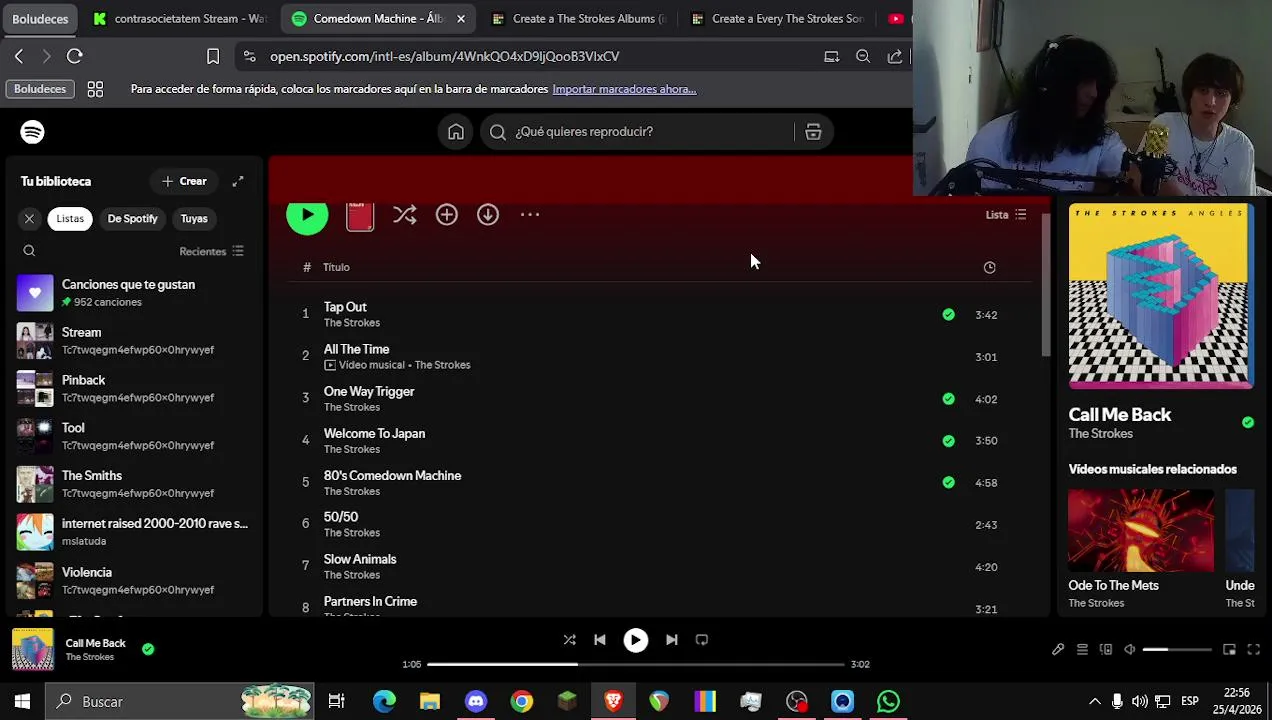1272x720 pixels.
Task: Search within the library via magnifier icon
Action: click(x=29, y=252)
